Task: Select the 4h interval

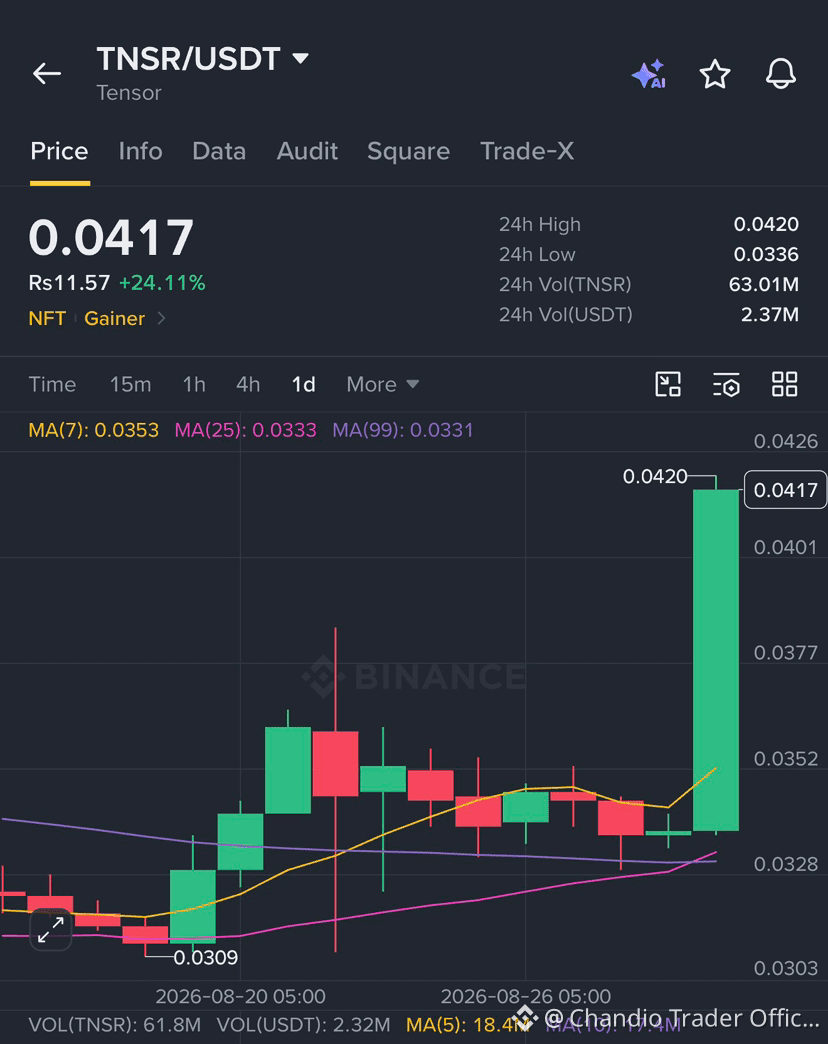Action: [x=248, y=384]
